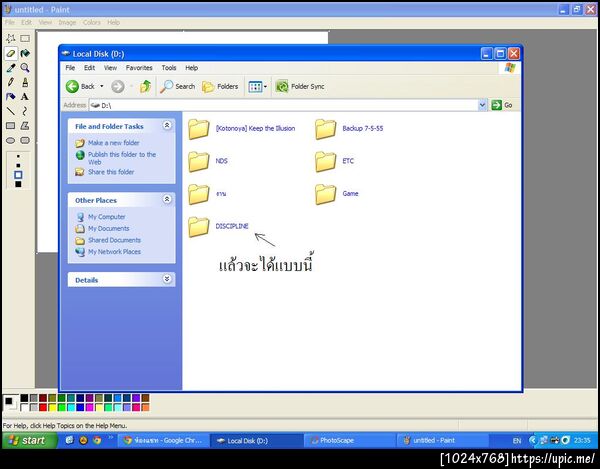Viewport: 600px width, 469px height.
Task: Go Back in the Local Disk window
Action: [x=80, y=86]
